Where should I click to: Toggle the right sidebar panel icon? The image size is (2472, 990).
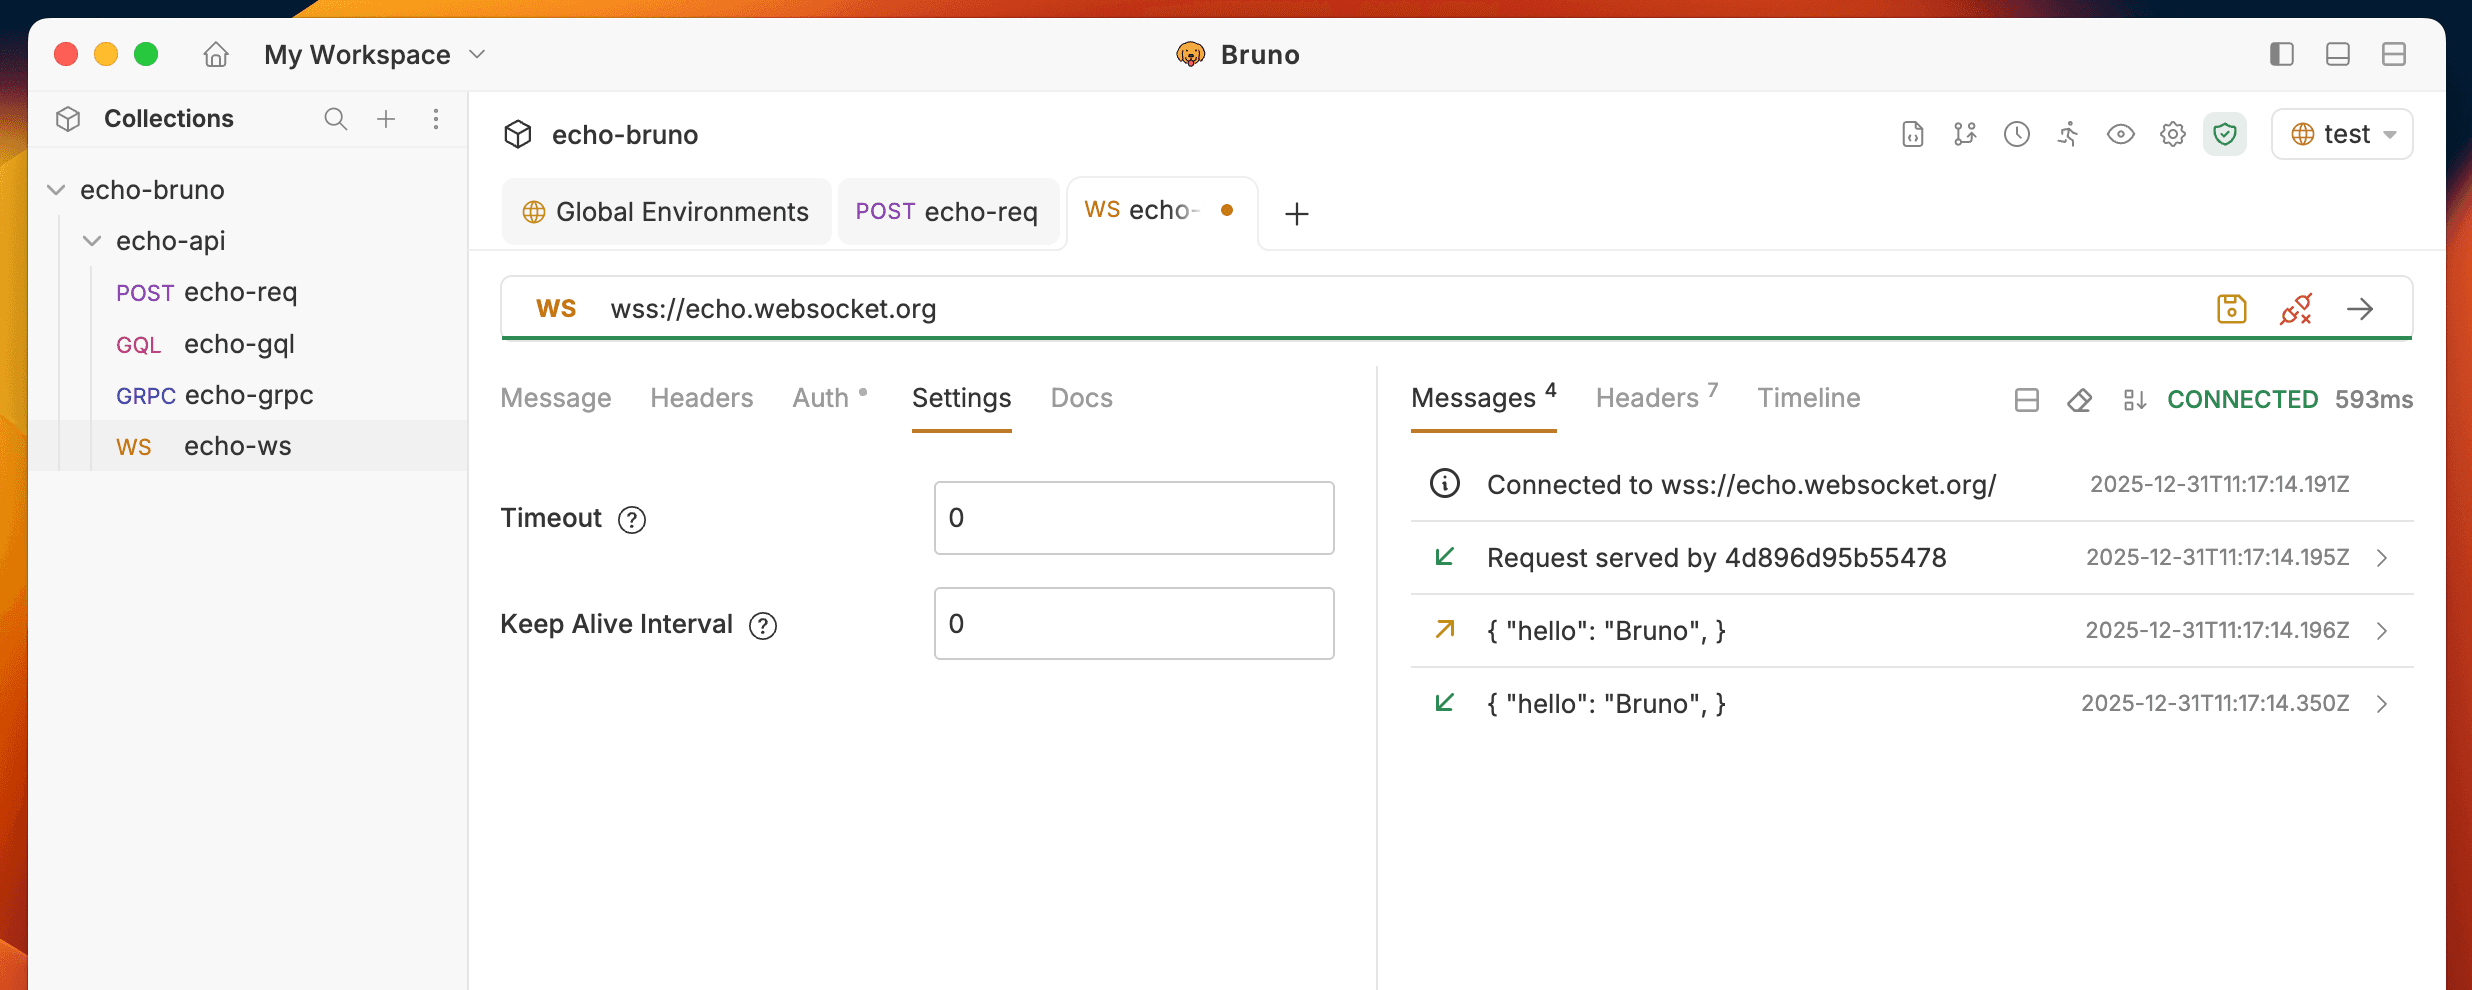2281,54
